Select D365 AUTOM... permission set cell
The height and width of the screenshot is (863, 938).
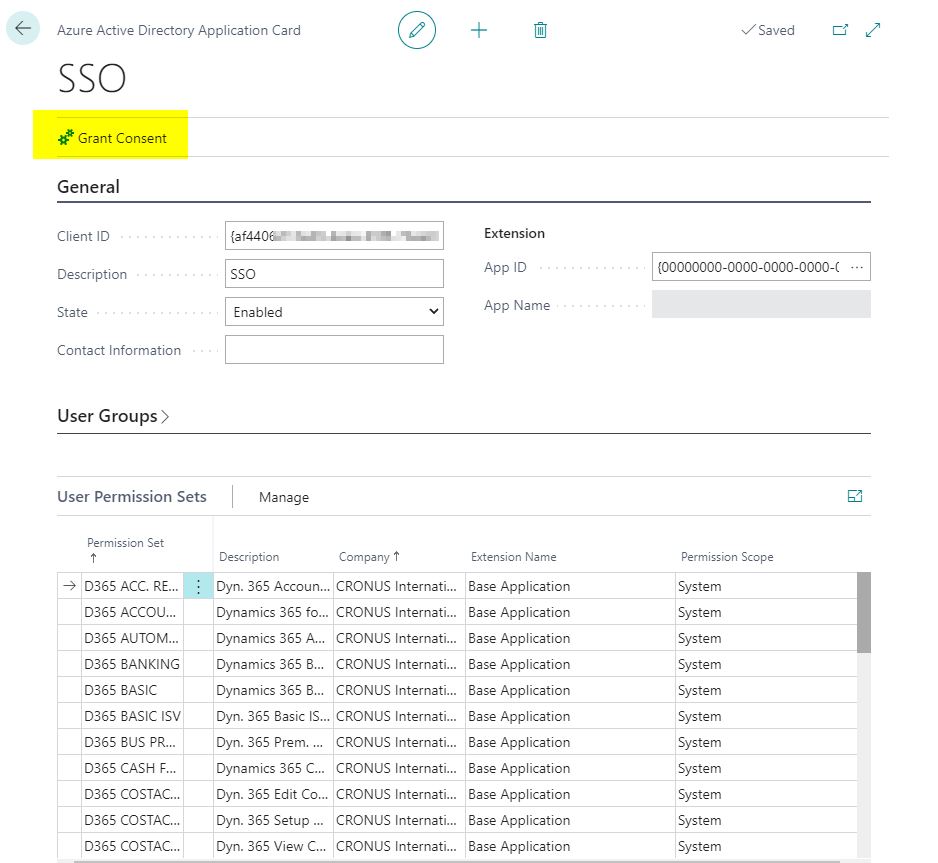[132, 638]
